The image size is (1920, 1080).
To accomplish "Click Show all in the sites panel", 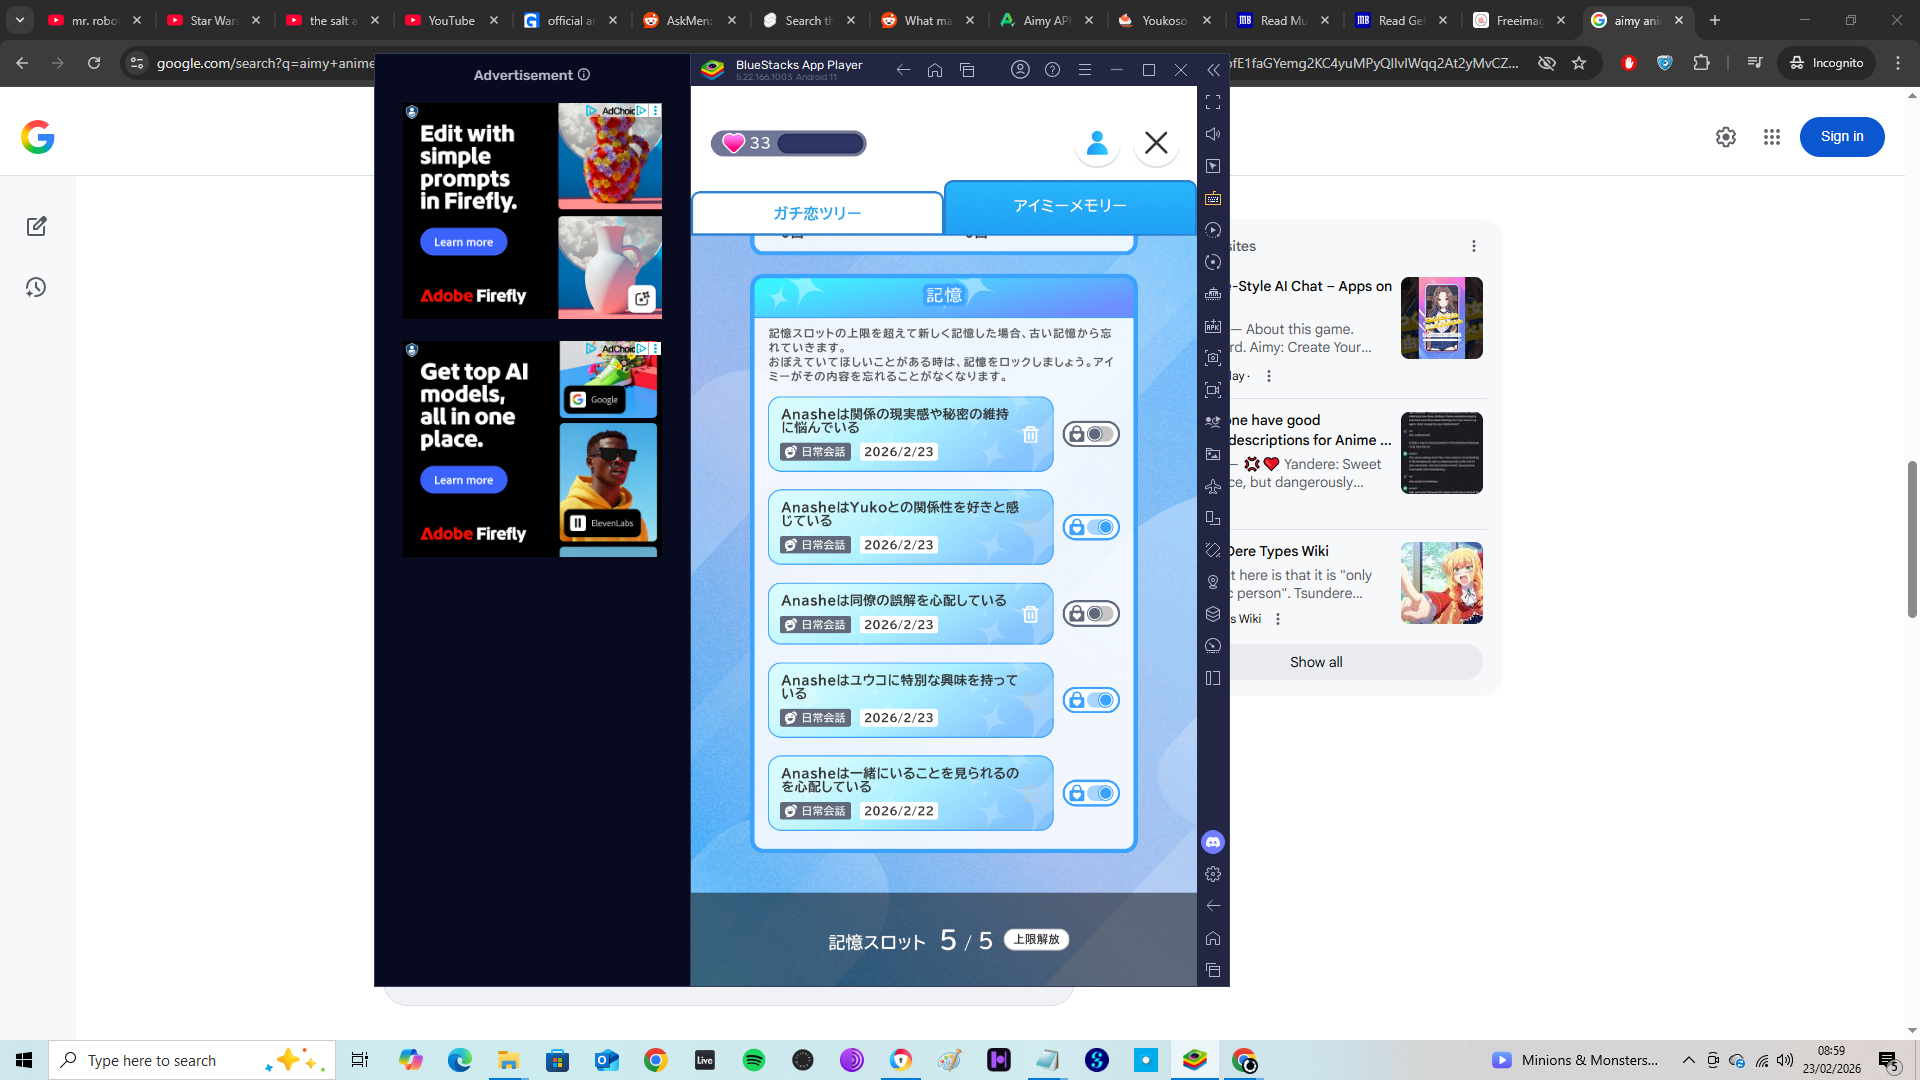I will point(1316,662).
